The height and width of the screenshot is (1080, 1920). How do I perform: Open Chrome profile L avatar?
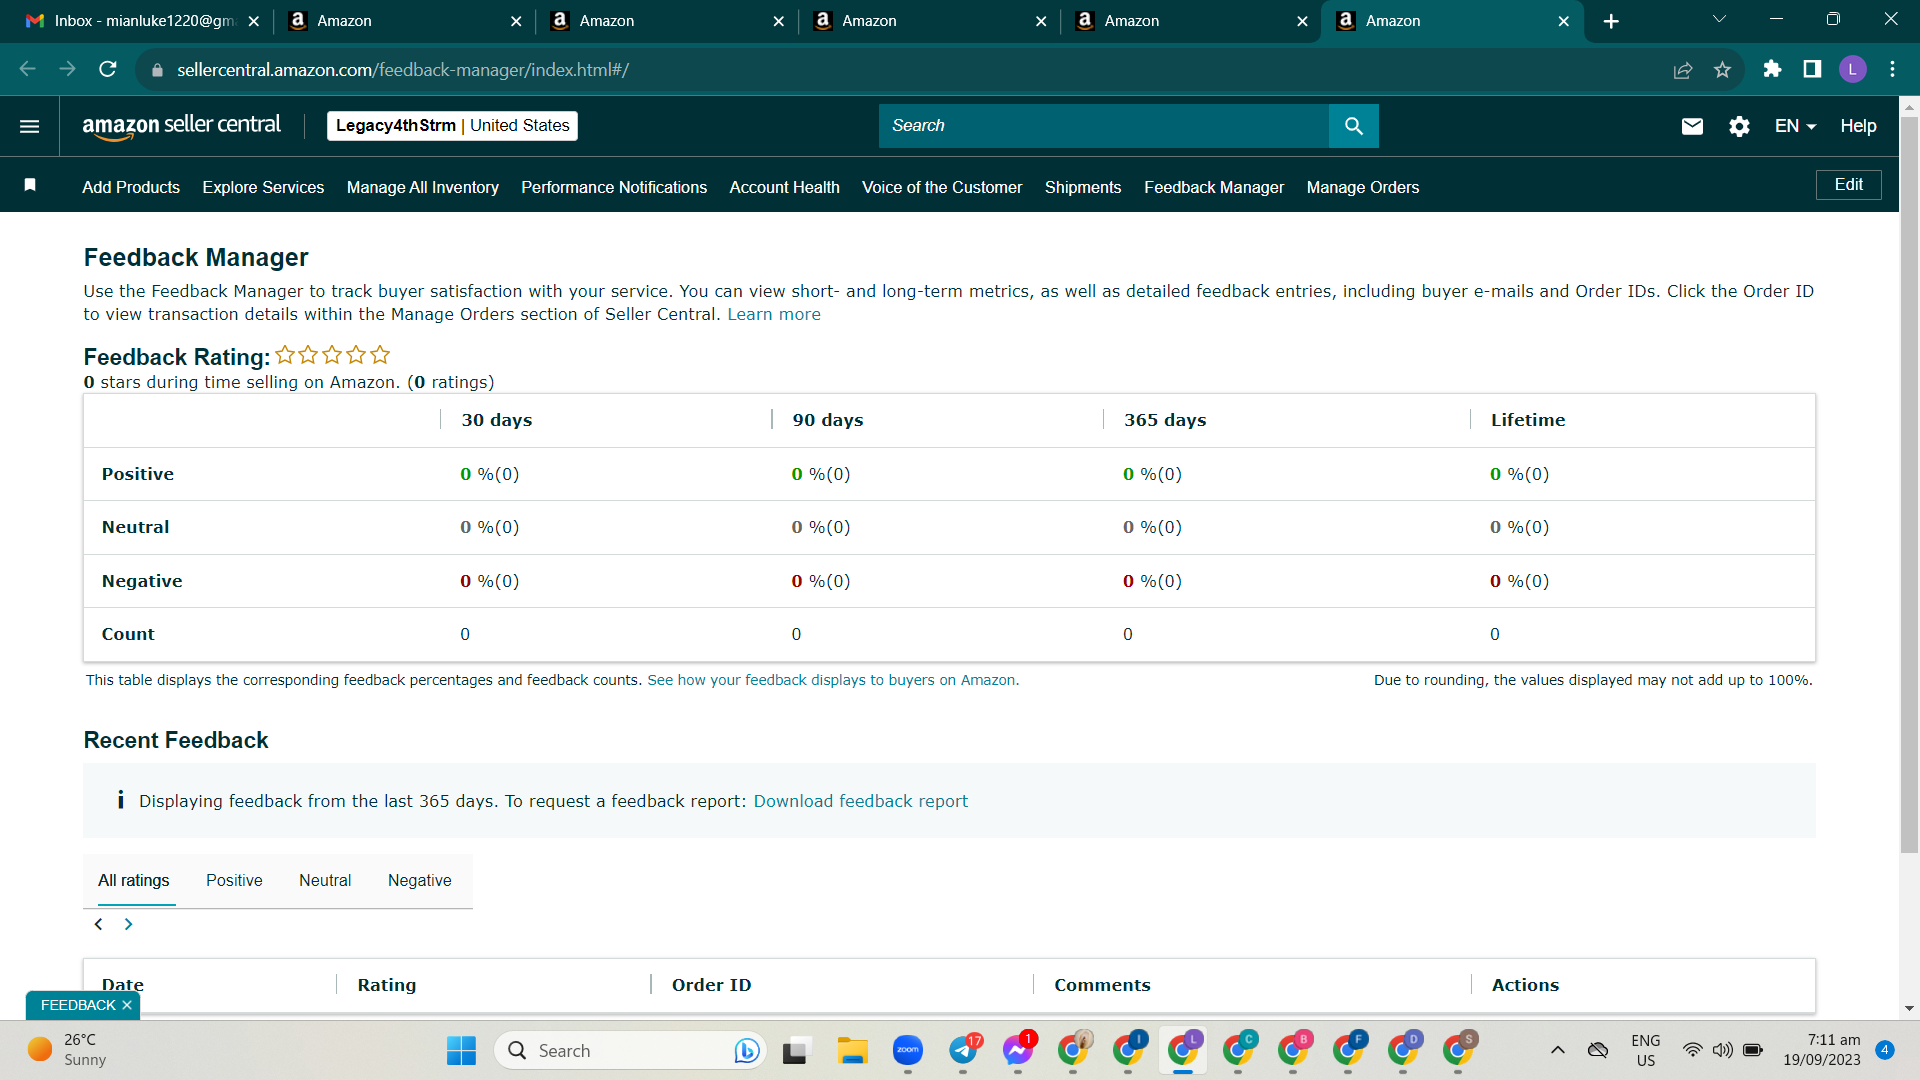(1852, 69)
